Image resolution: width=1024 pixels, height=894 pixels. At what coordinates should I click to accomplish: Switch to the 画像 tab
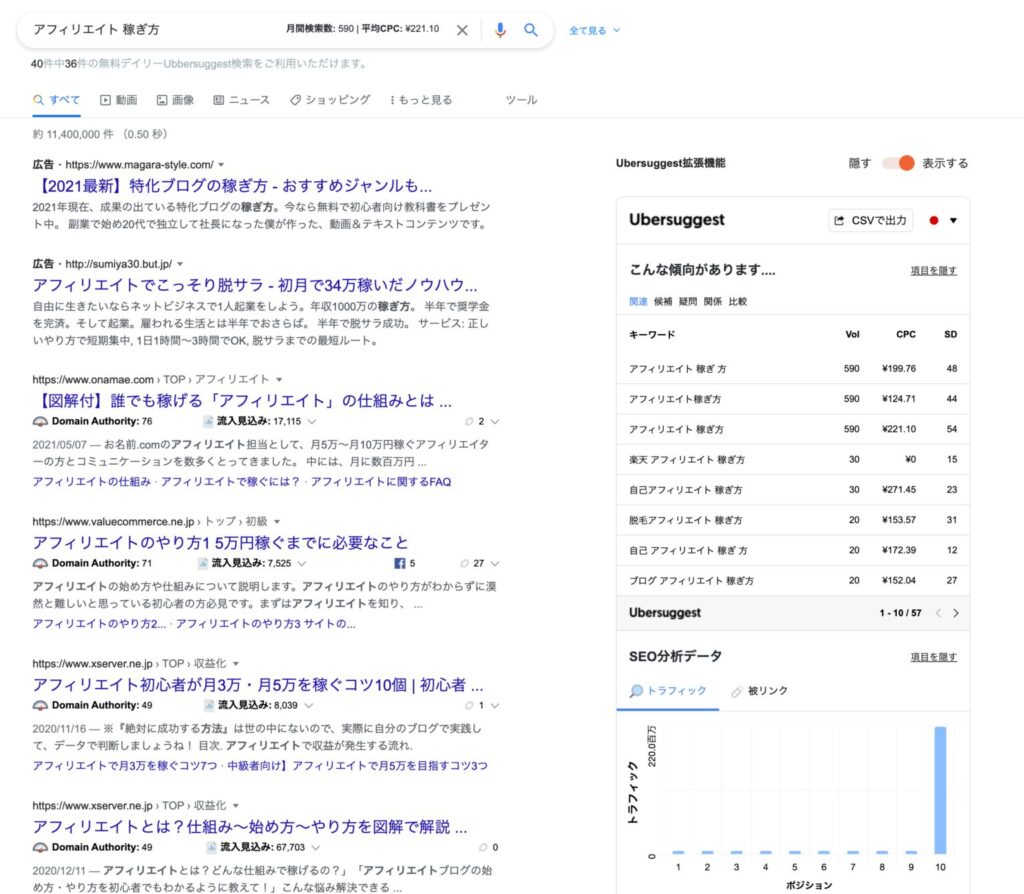pyautogui.click(x=175, y=100)
